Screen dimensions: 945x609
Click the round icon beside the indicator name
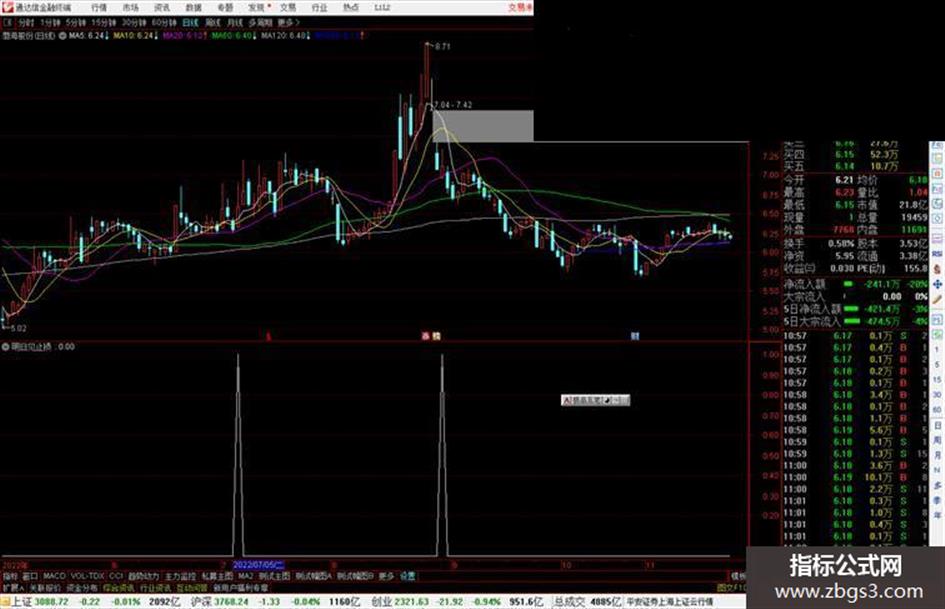(x=6, y=347)
